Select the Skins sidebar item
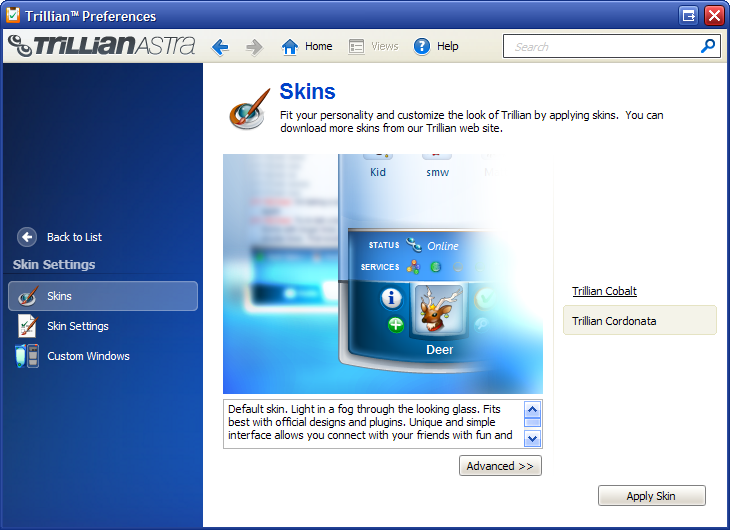This screenshot has height=530, width=730. coord(103,296)
